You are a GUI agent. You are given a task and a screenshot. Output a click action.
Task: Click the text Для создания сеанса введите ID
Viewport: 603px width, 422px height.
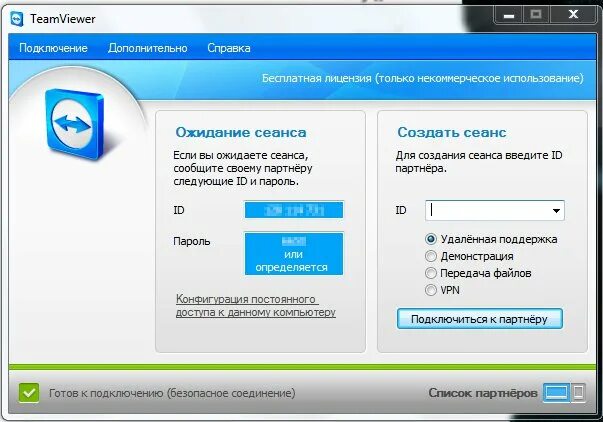479,155
